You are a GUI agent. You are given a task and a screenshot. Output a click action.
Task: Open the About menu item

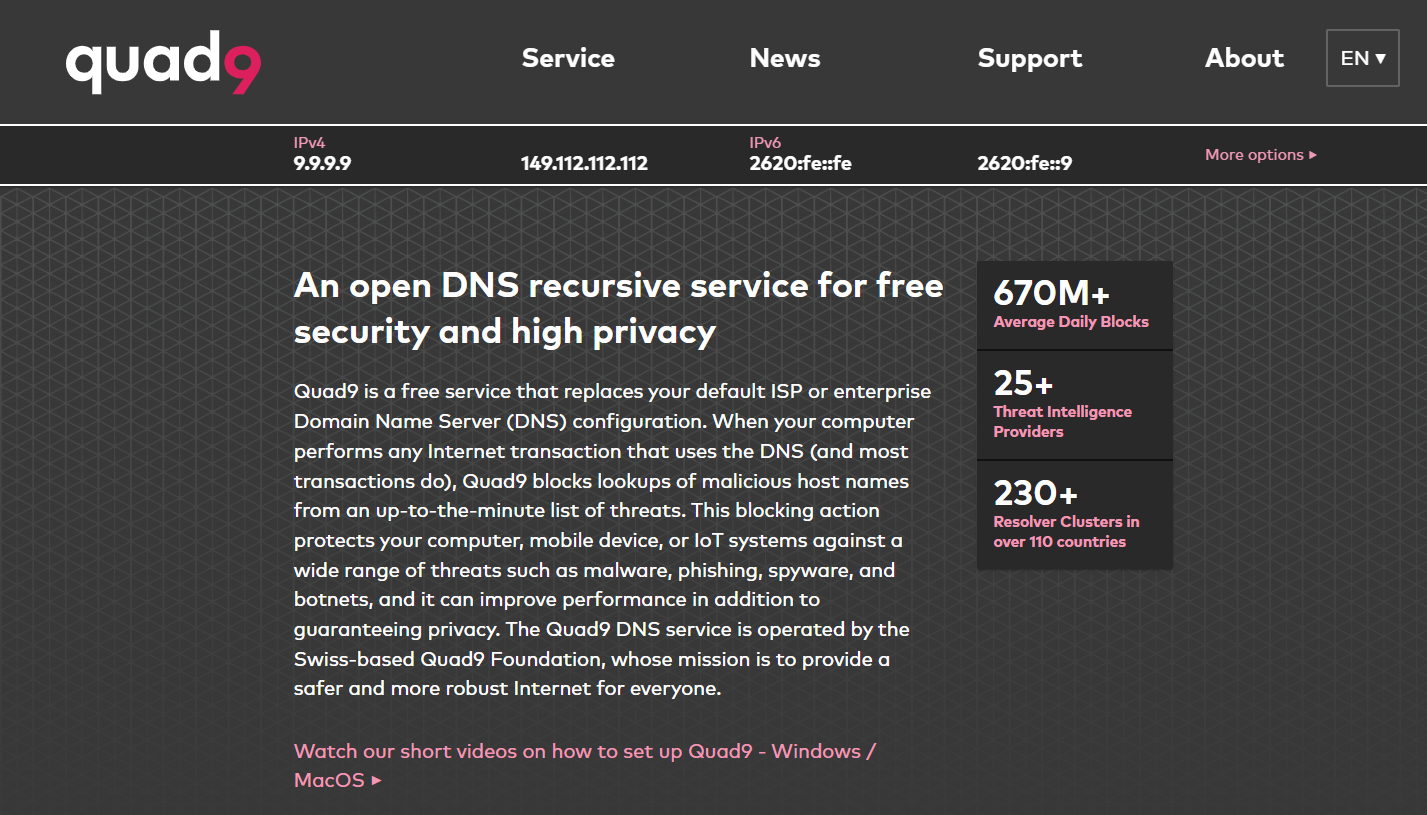coord(1245,58)
